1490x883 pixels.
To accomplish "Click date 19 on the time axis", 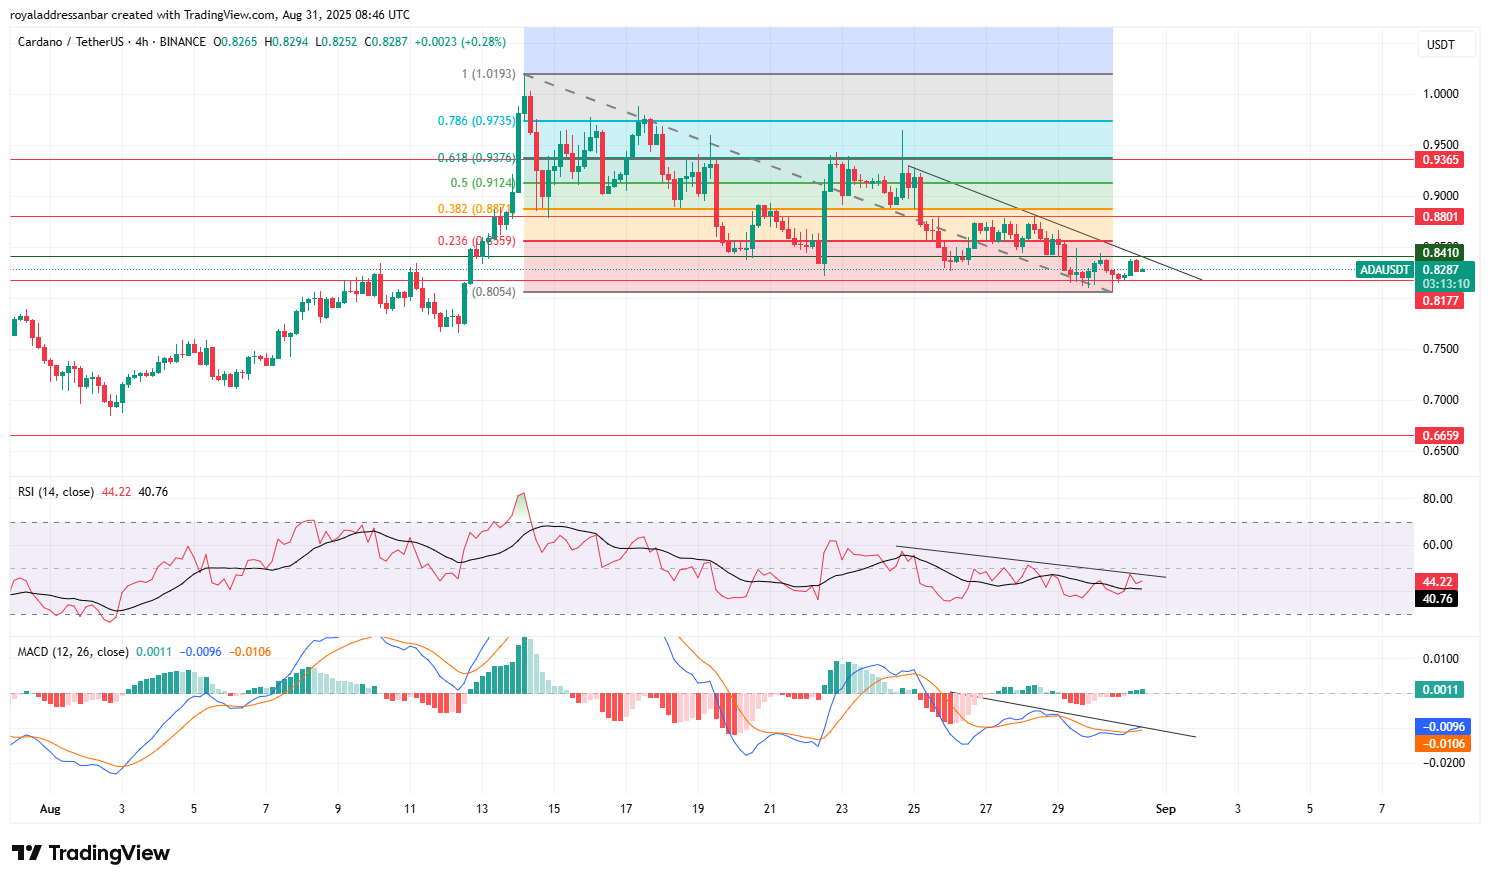I will click(x=698, y=809).
